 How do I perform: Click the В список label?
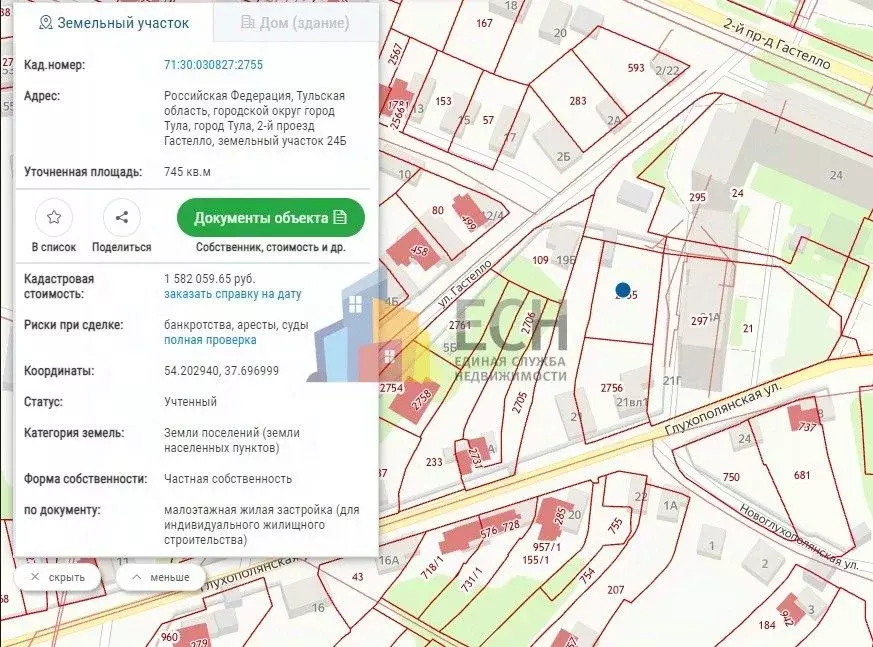pyautogui.click(x=54, y=247)
